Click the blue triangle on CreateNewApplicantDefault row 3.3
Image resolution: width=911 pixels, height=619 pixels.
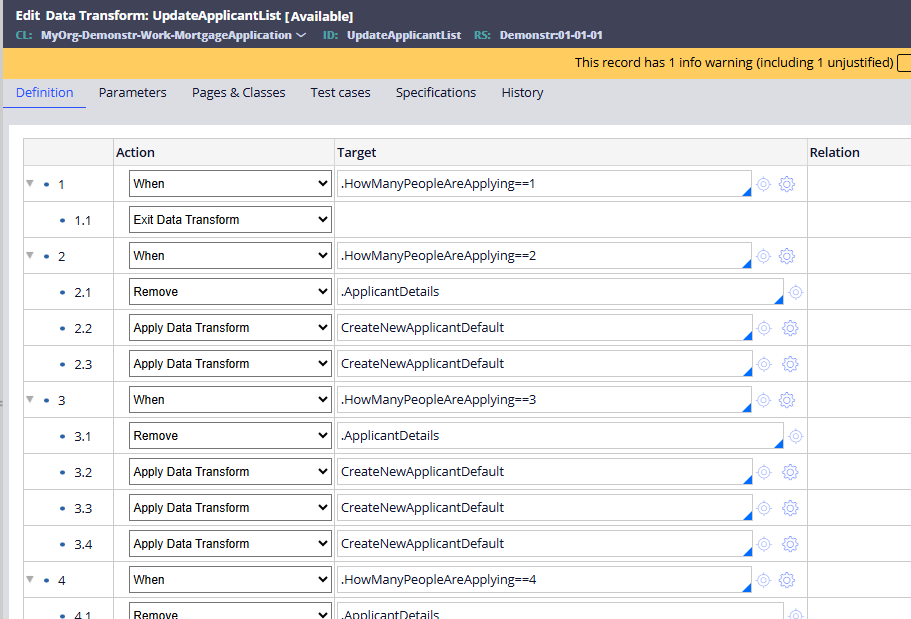(751, 515)
